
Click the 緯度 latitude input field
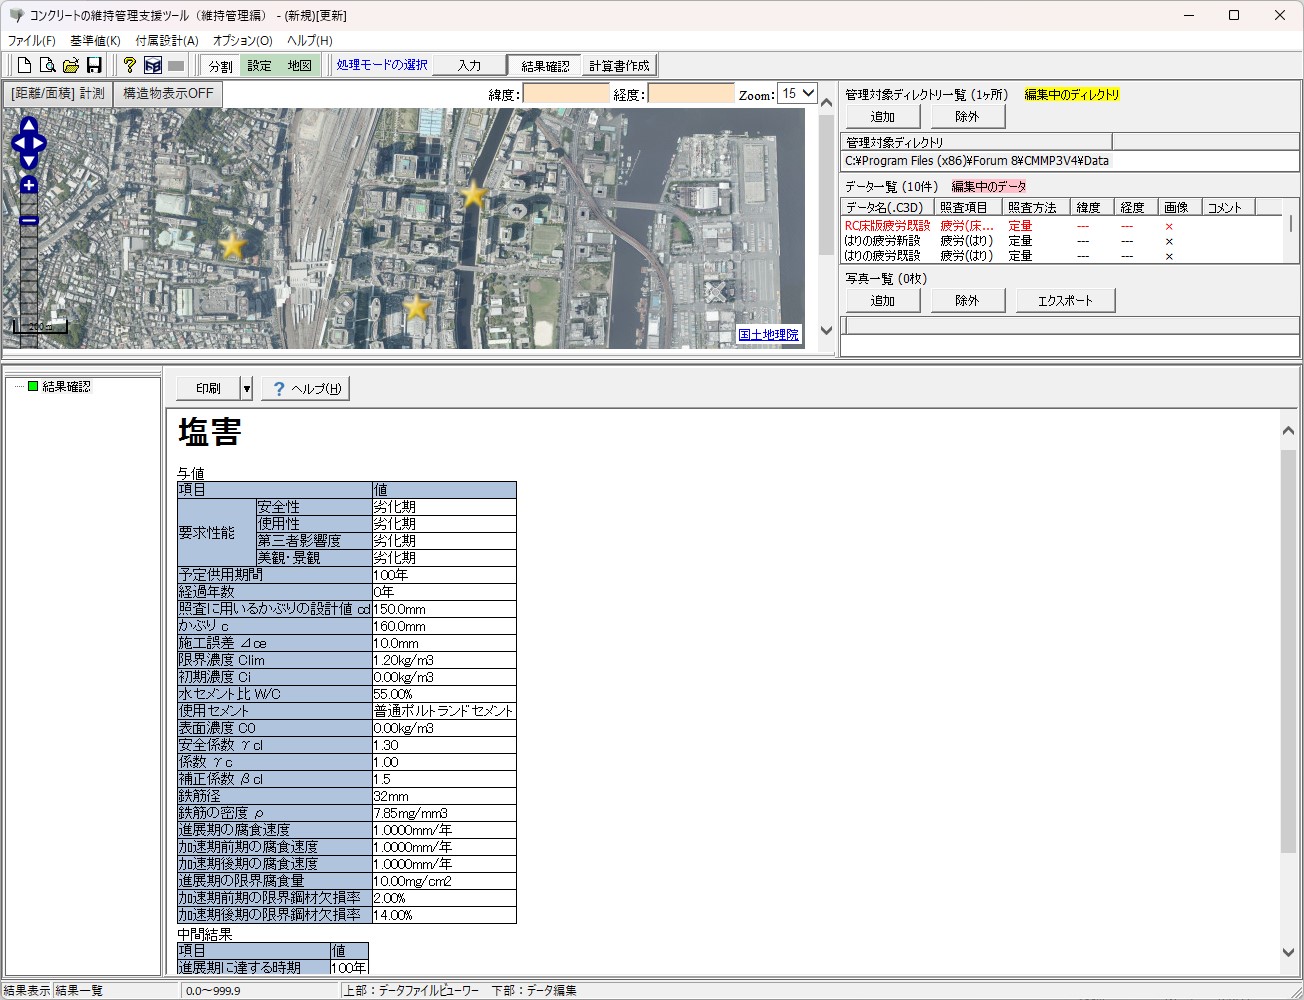pos(565,94)
